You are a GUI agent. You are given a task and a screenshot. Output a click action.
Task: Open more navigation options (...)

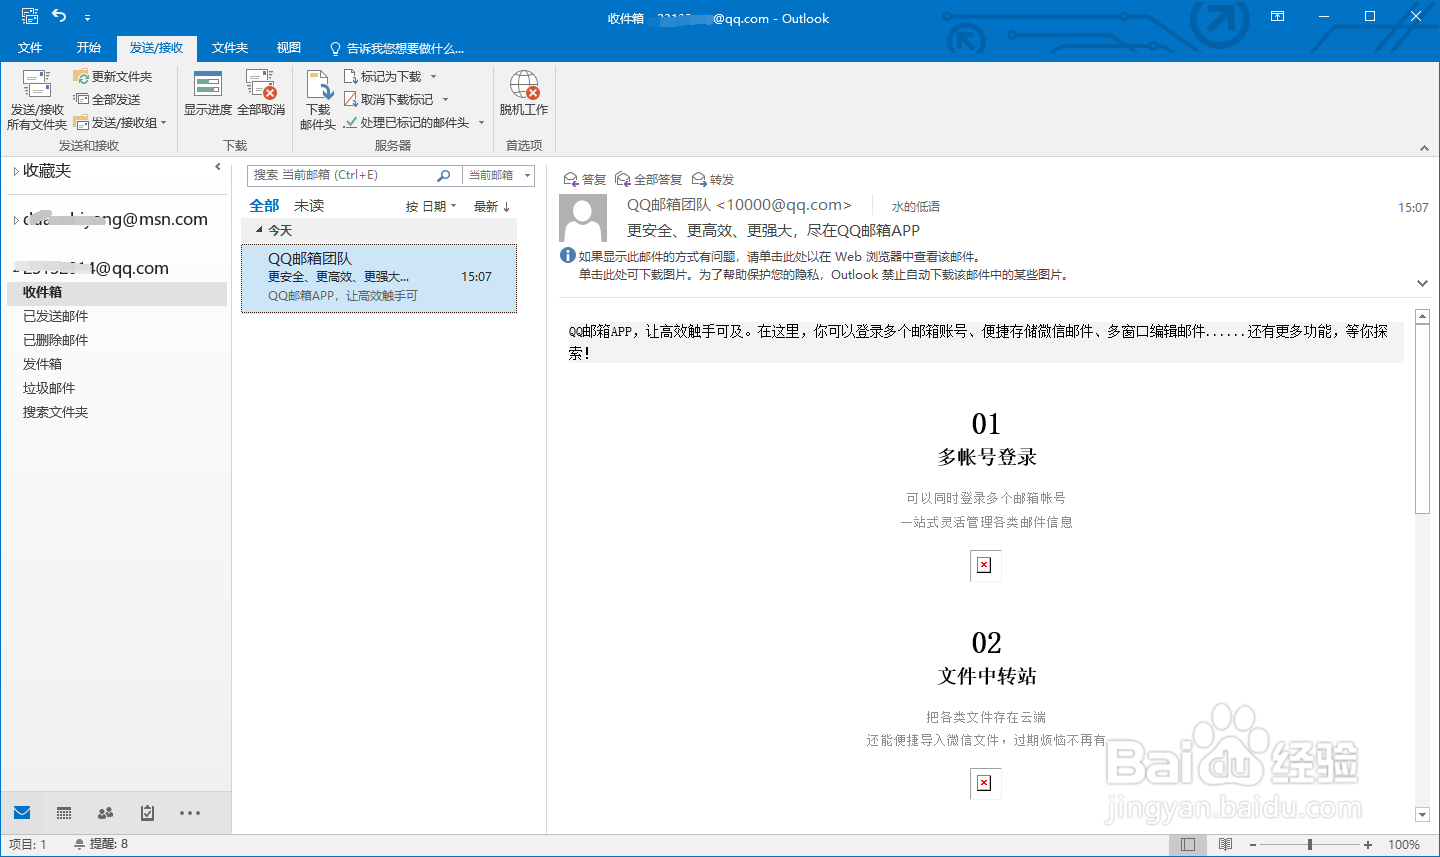[190, 813]
